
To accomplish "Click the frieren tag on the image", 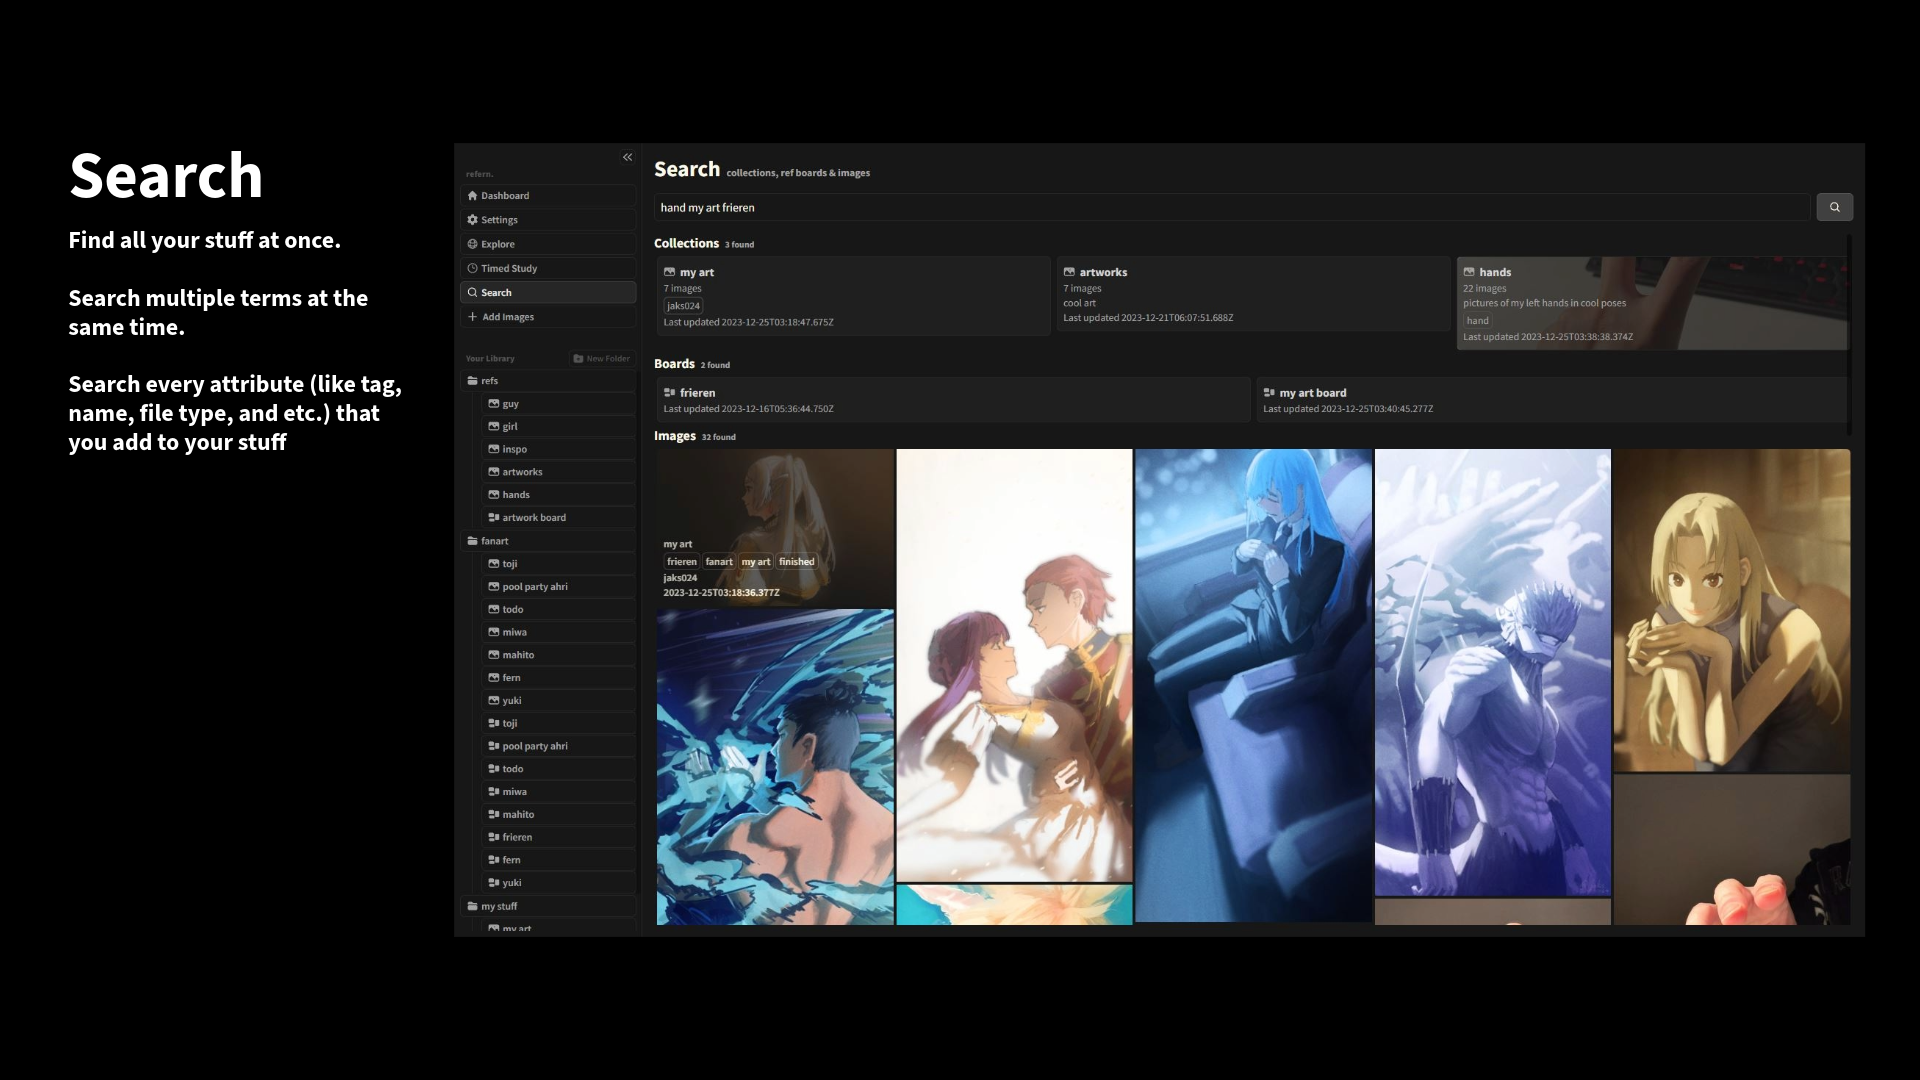I will (682, 562).
